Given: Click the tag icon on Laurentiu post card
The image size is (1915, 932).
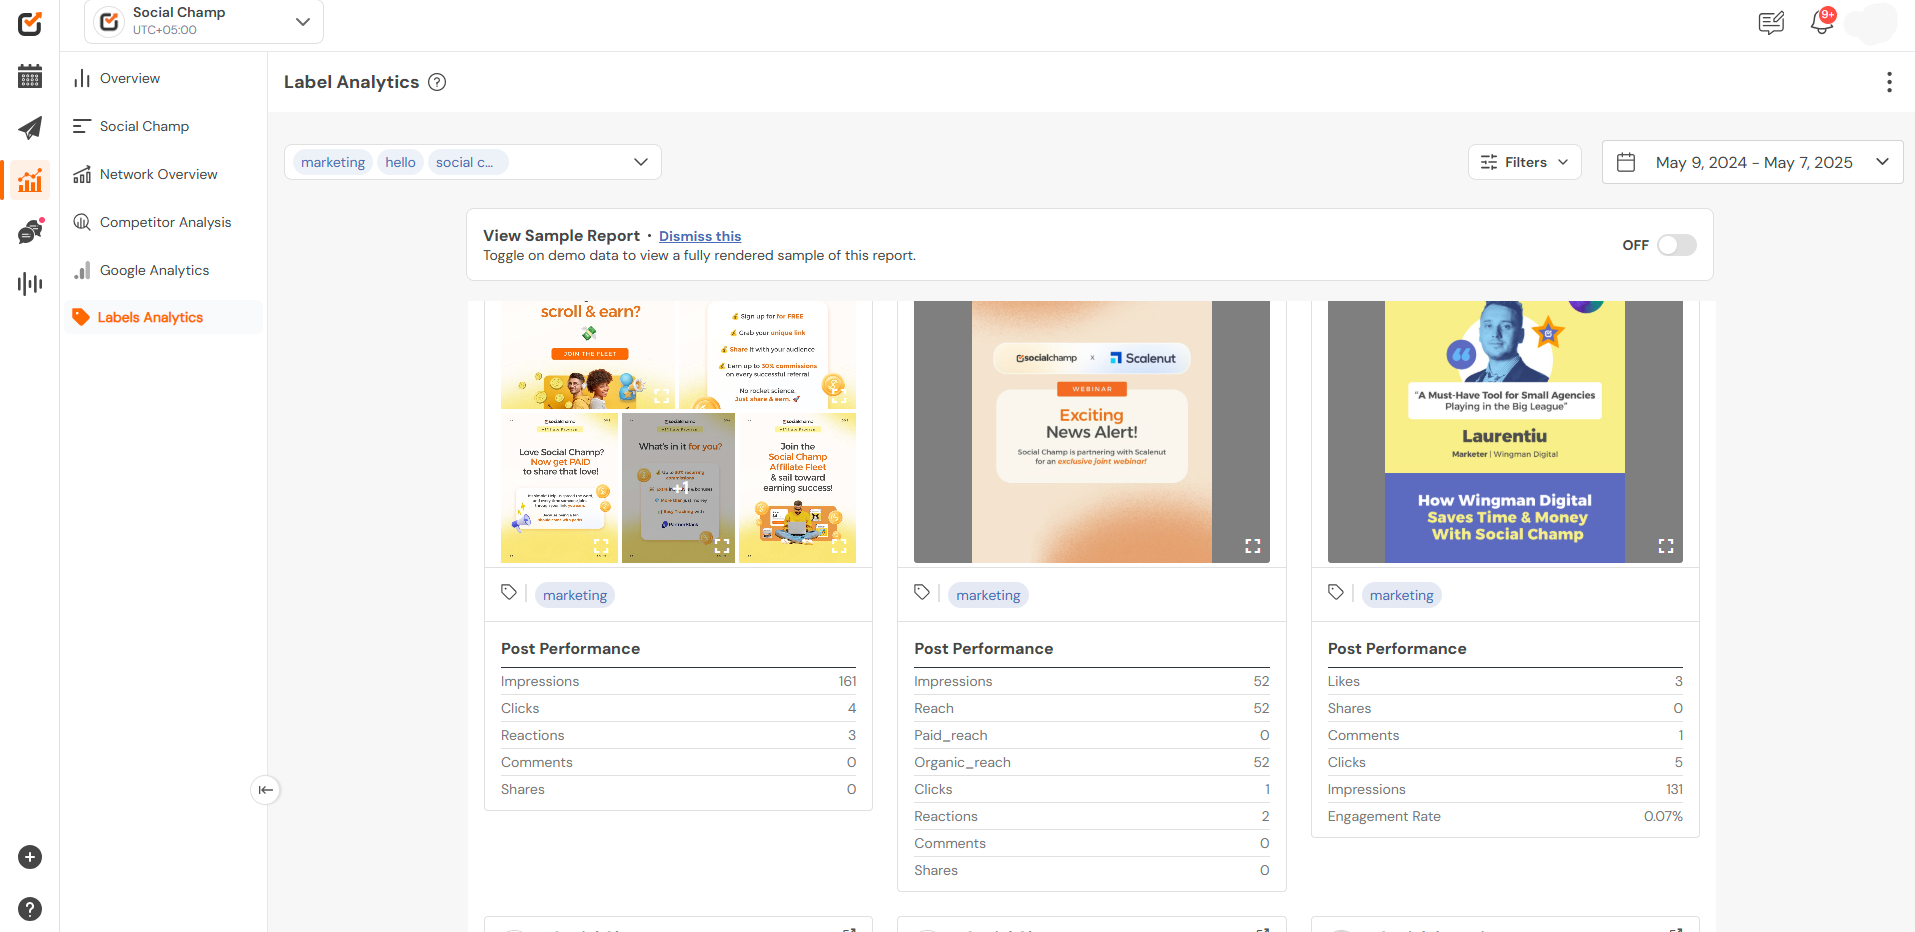Looking at the screenshot, I should 1336,592.
